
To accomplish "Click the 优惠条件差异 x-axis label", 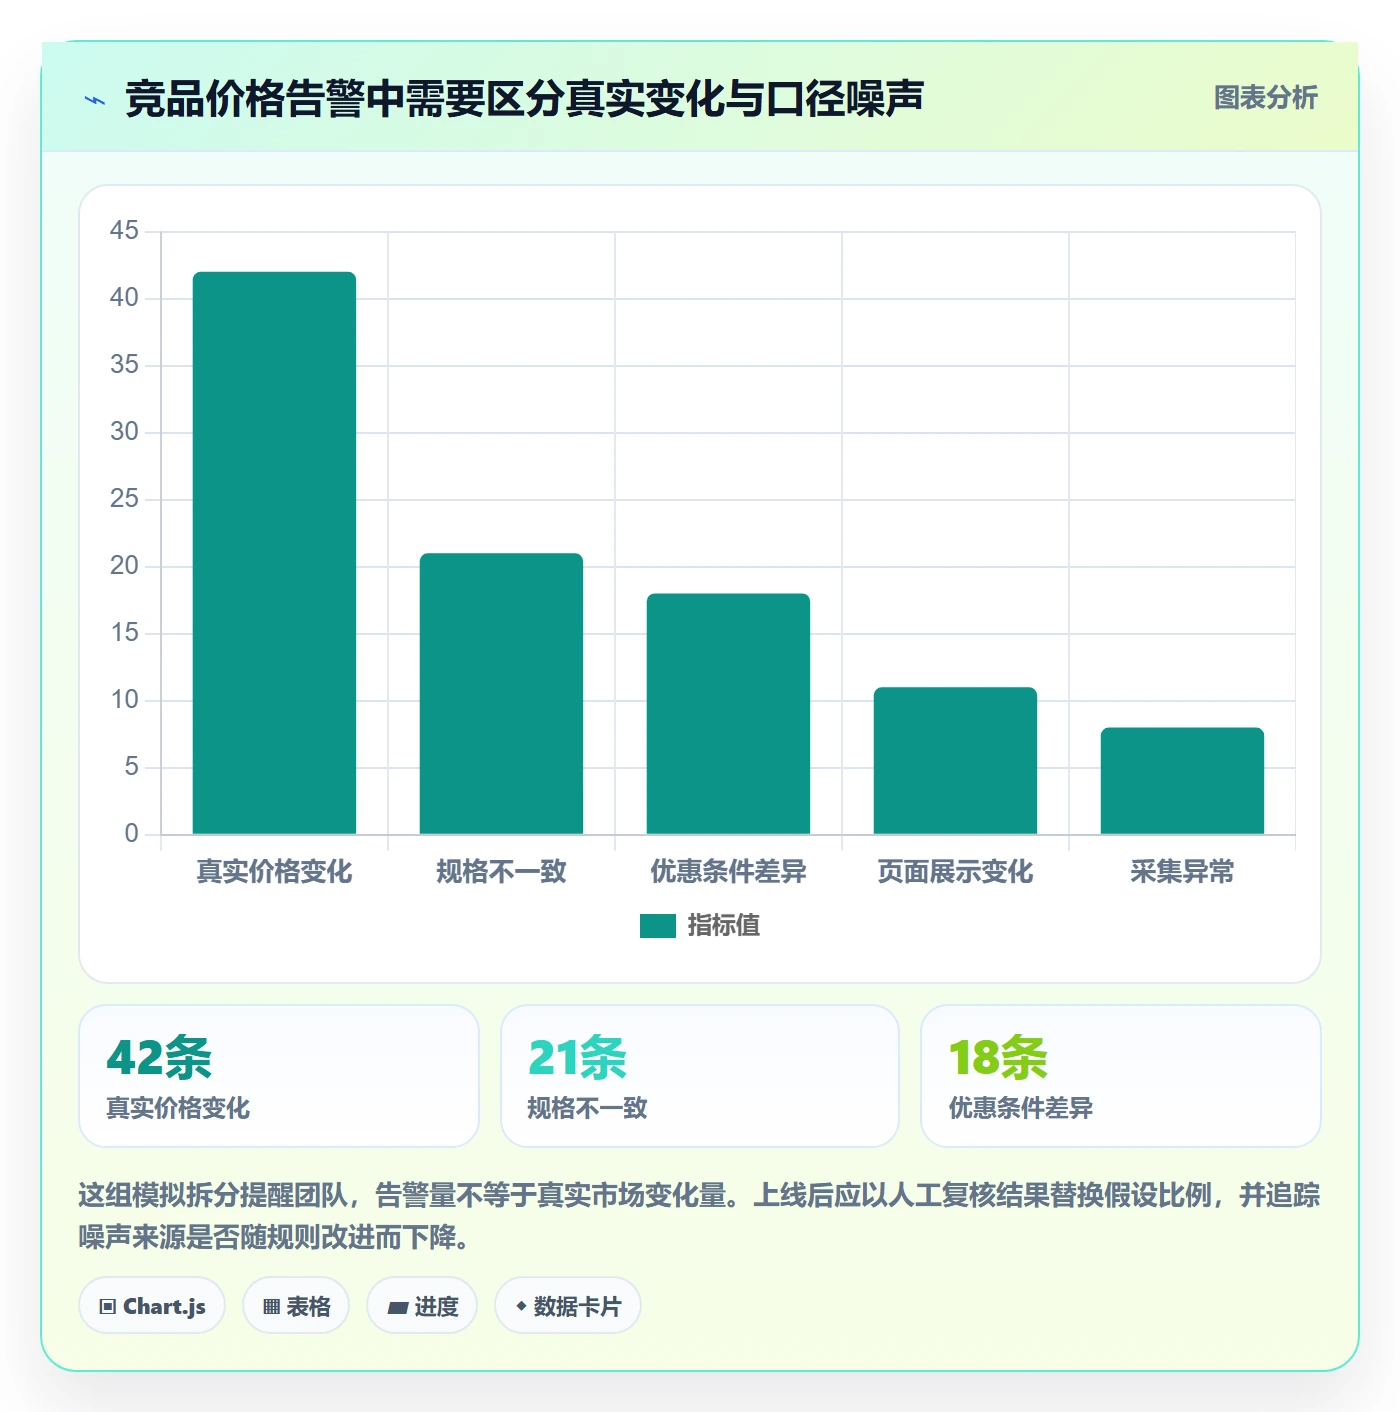I will 728,872.
